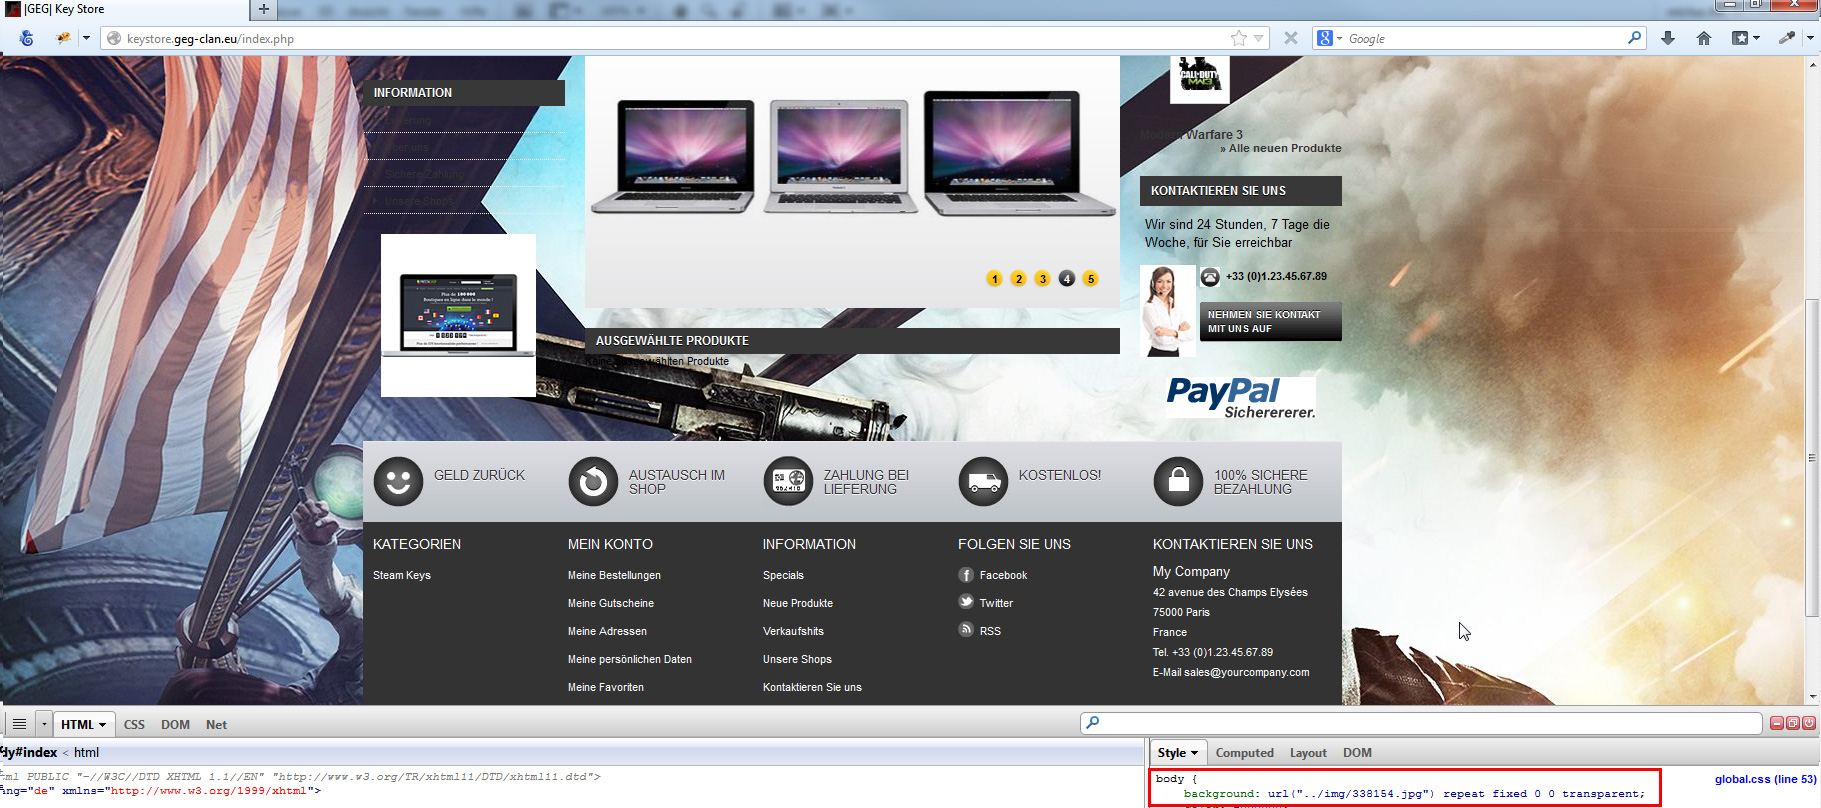1821x808 pixels.
Task: Click the site identity globe icon
Action: pos(114,39)
